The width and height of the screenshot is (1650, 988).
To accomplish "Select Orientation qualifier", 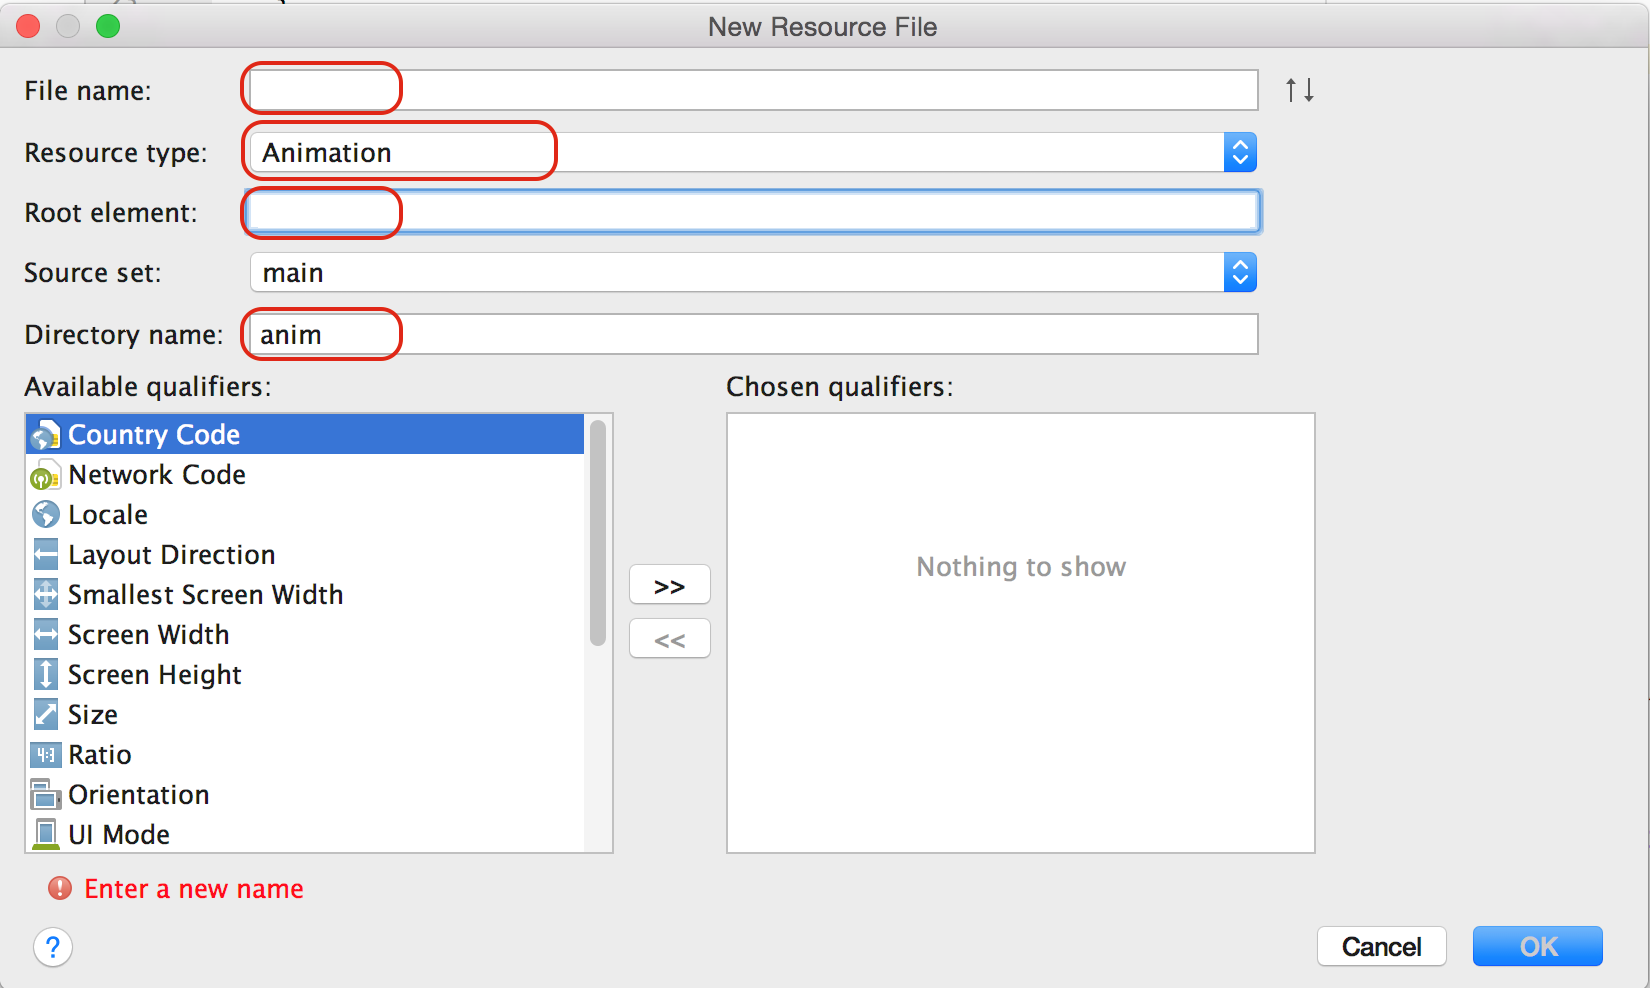I will [305, 794].
